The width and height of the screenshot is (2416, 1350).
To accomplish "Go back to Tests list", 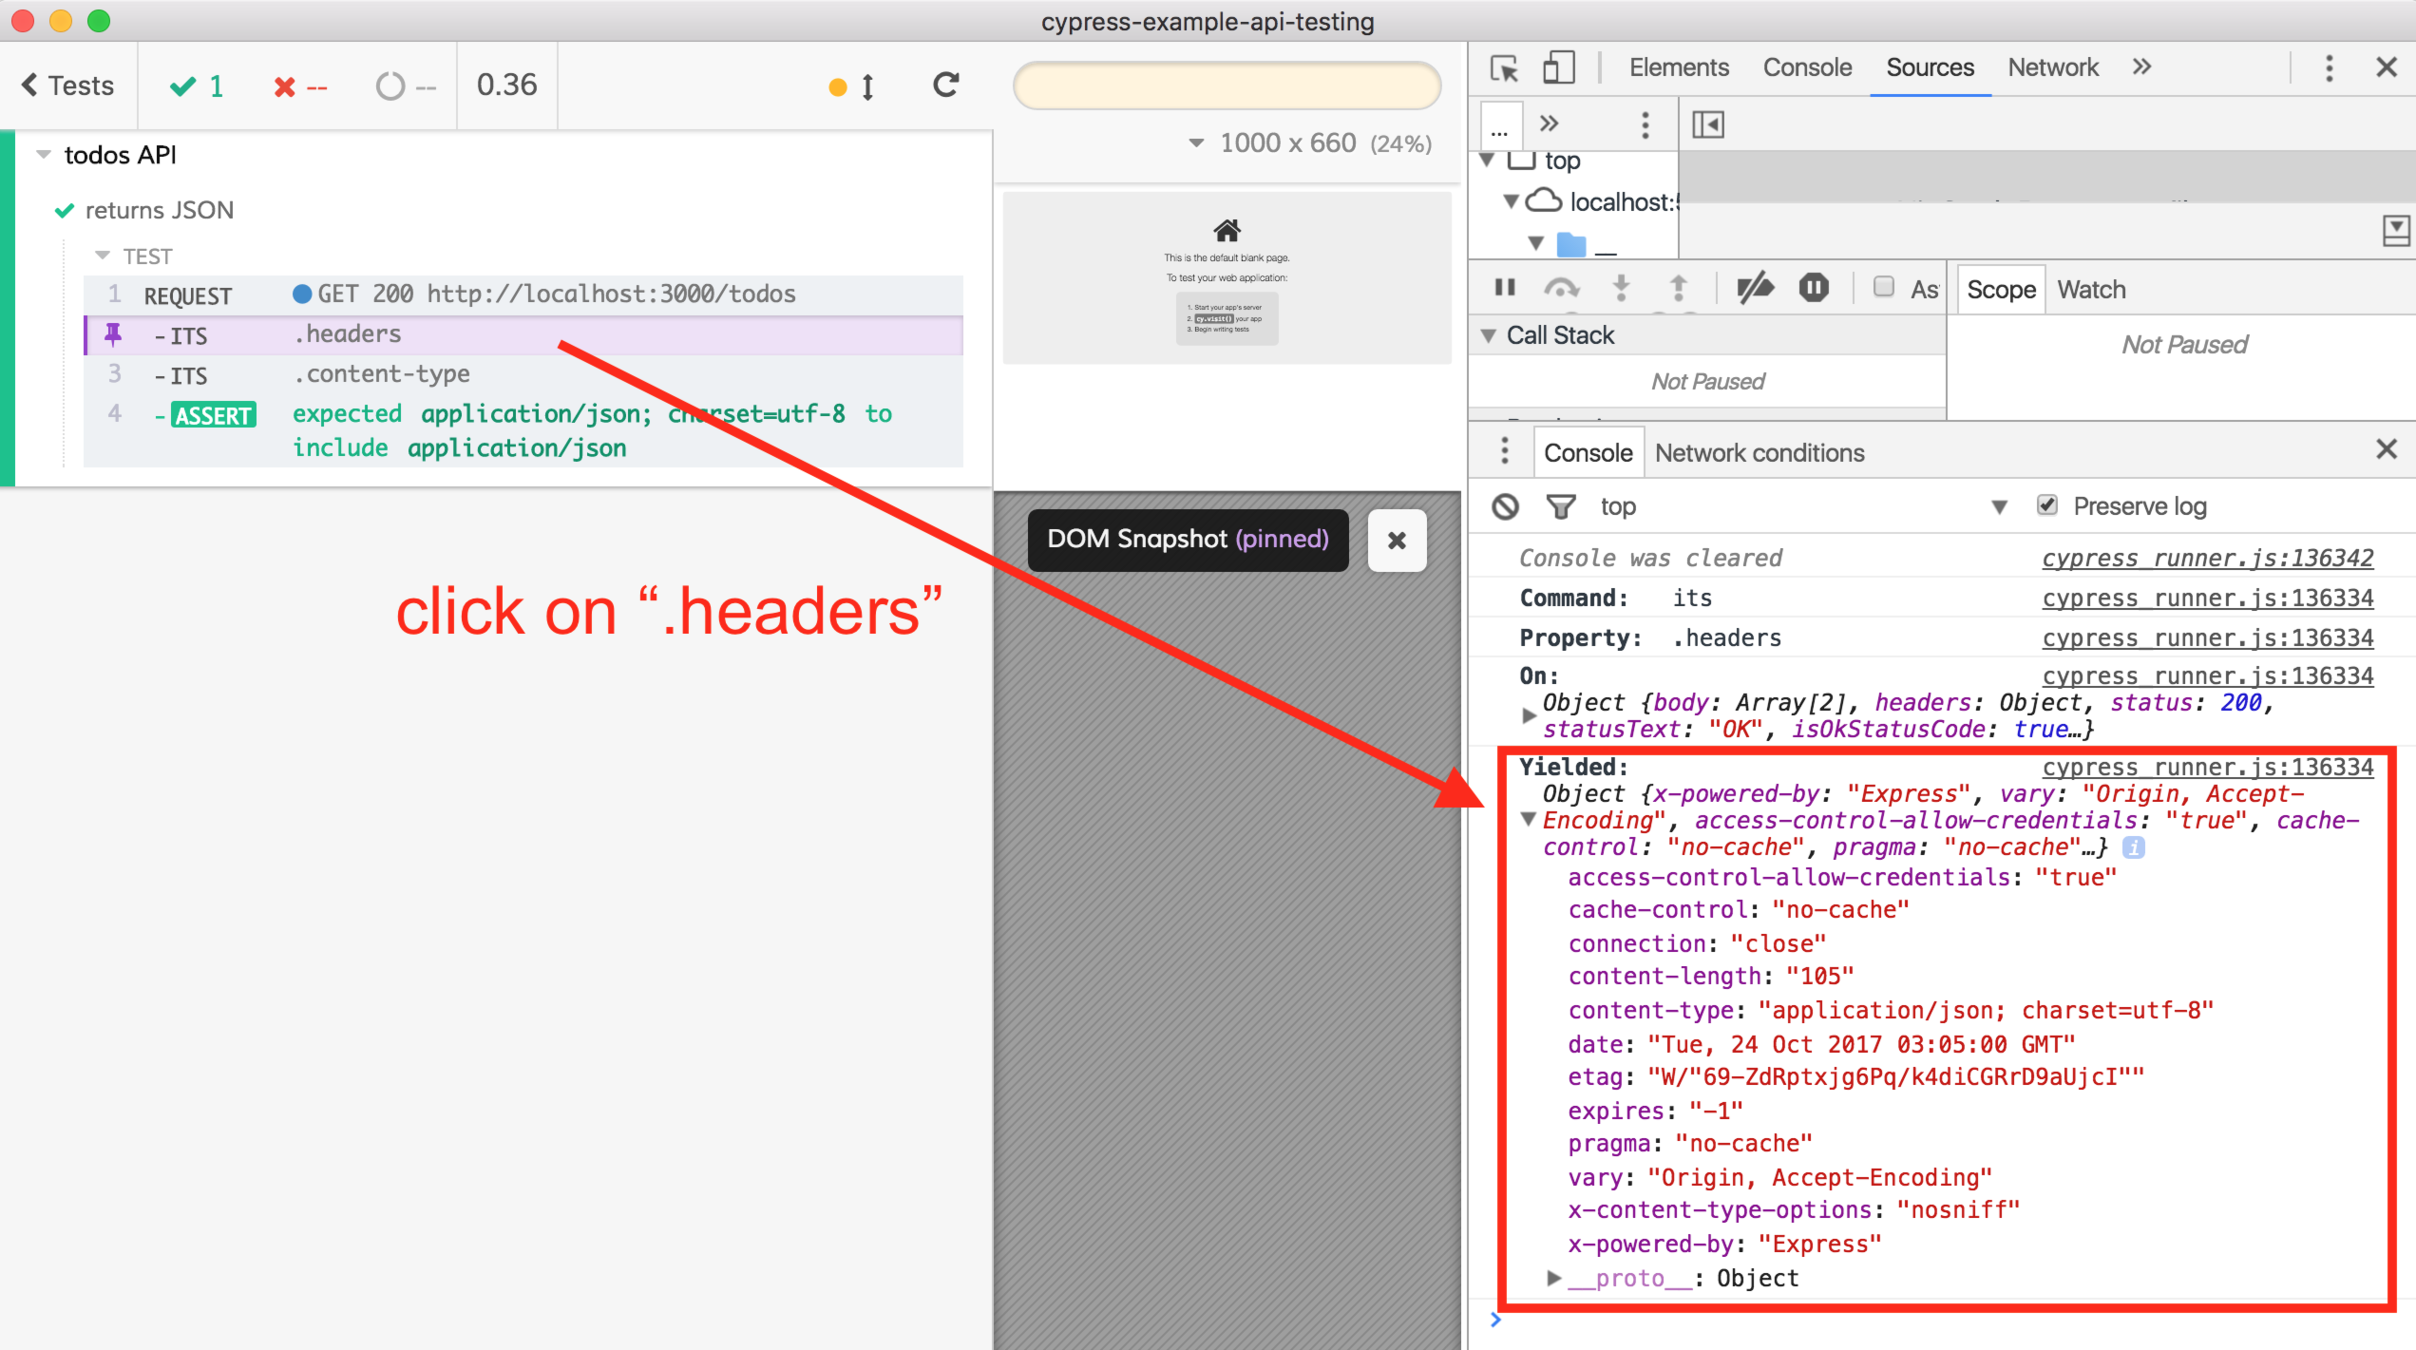I will point(68,86).
